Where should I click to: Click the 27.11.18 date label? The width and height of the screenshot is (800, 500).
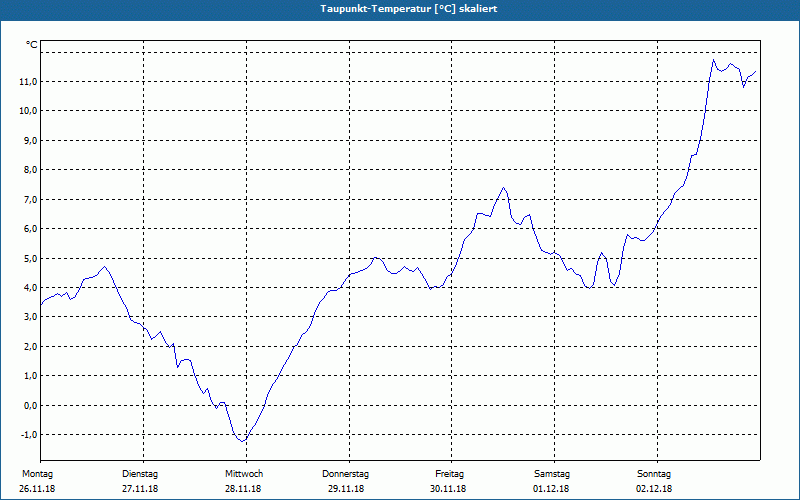point(140,489)
